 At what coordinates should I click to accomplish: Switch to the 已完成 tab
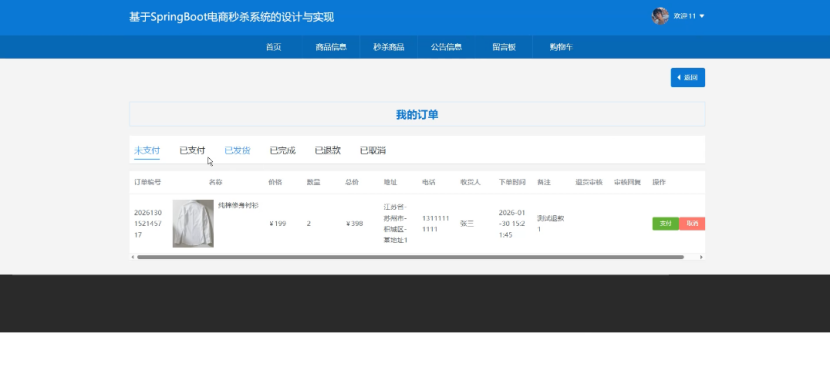(x=283, y=150)
